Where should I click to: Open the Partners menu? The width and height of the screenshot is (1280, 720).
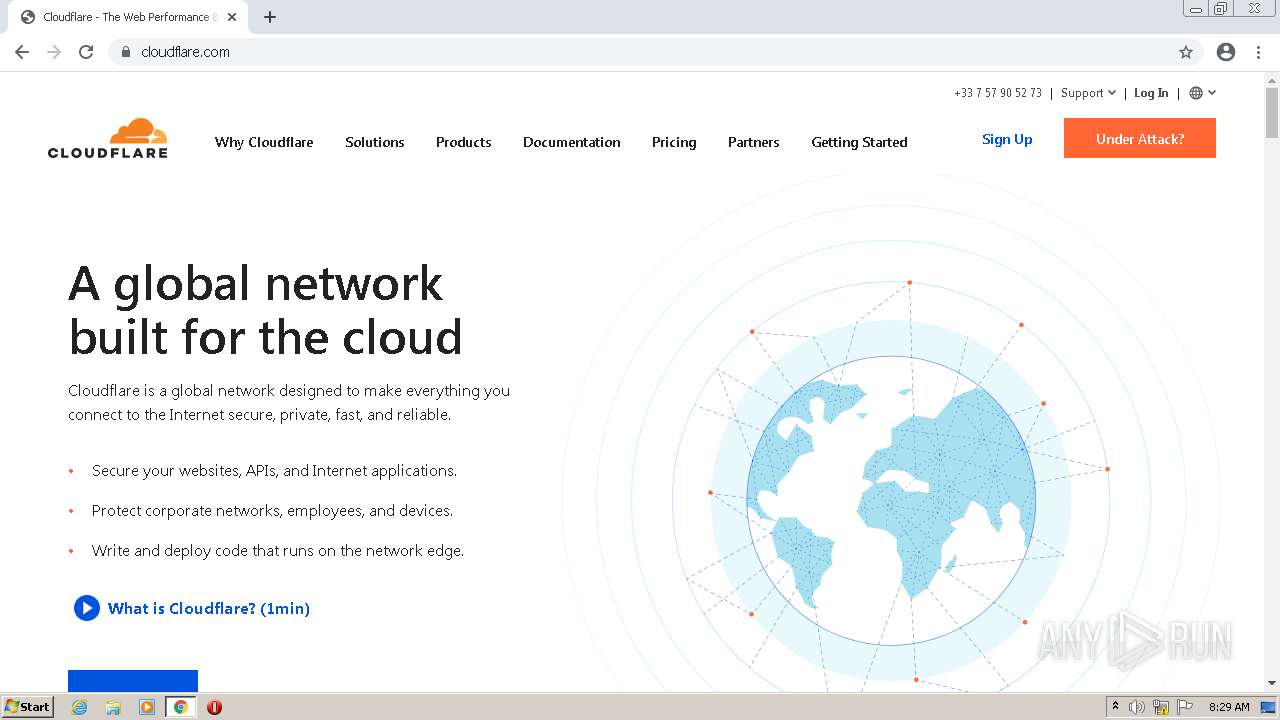(754, 142)
